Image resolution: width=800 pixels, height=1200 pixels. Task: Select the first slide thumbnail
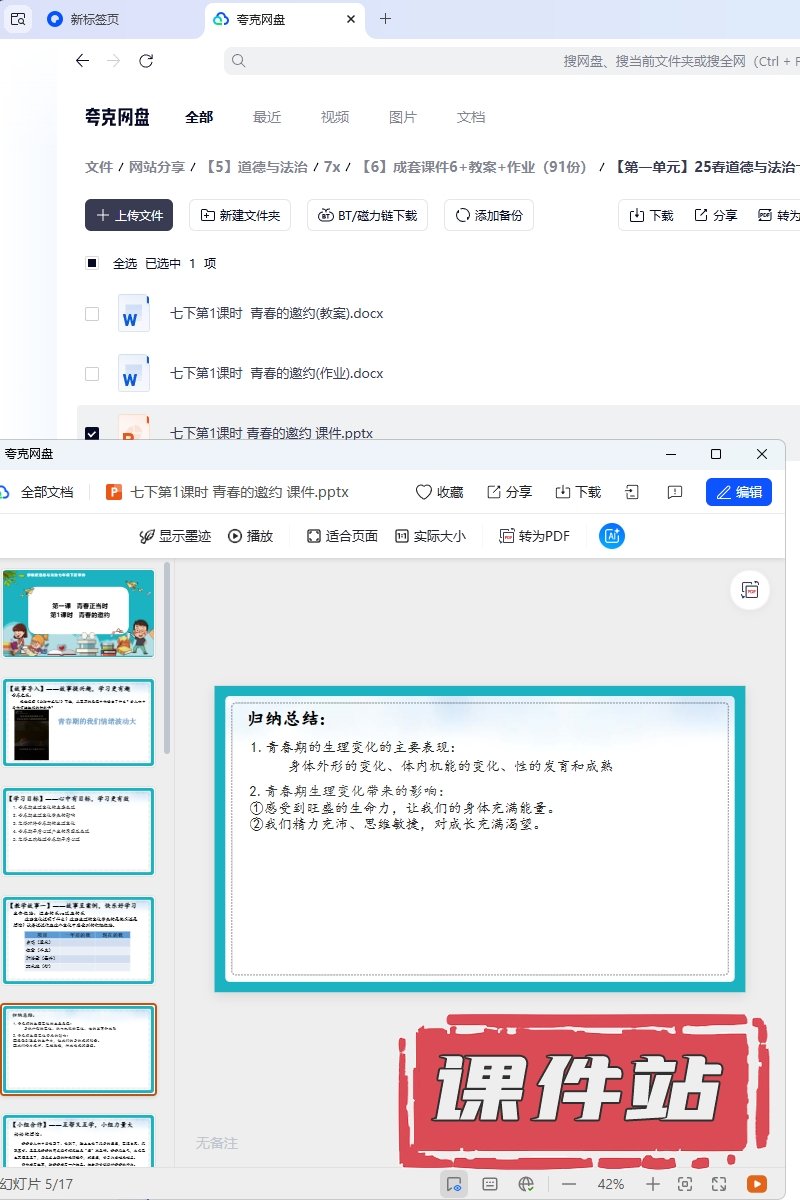pyautogui.click(x=79, y=613)
